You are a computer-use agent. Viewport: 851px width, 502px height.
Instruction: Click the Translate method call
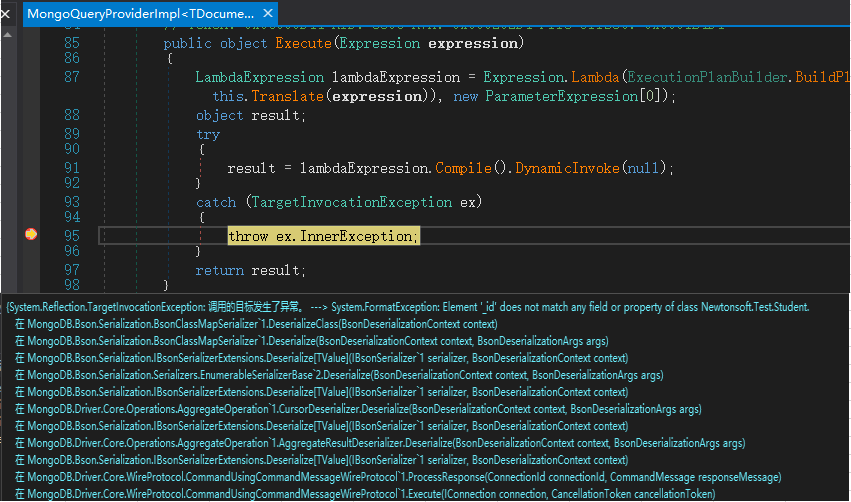coord(282,96)
